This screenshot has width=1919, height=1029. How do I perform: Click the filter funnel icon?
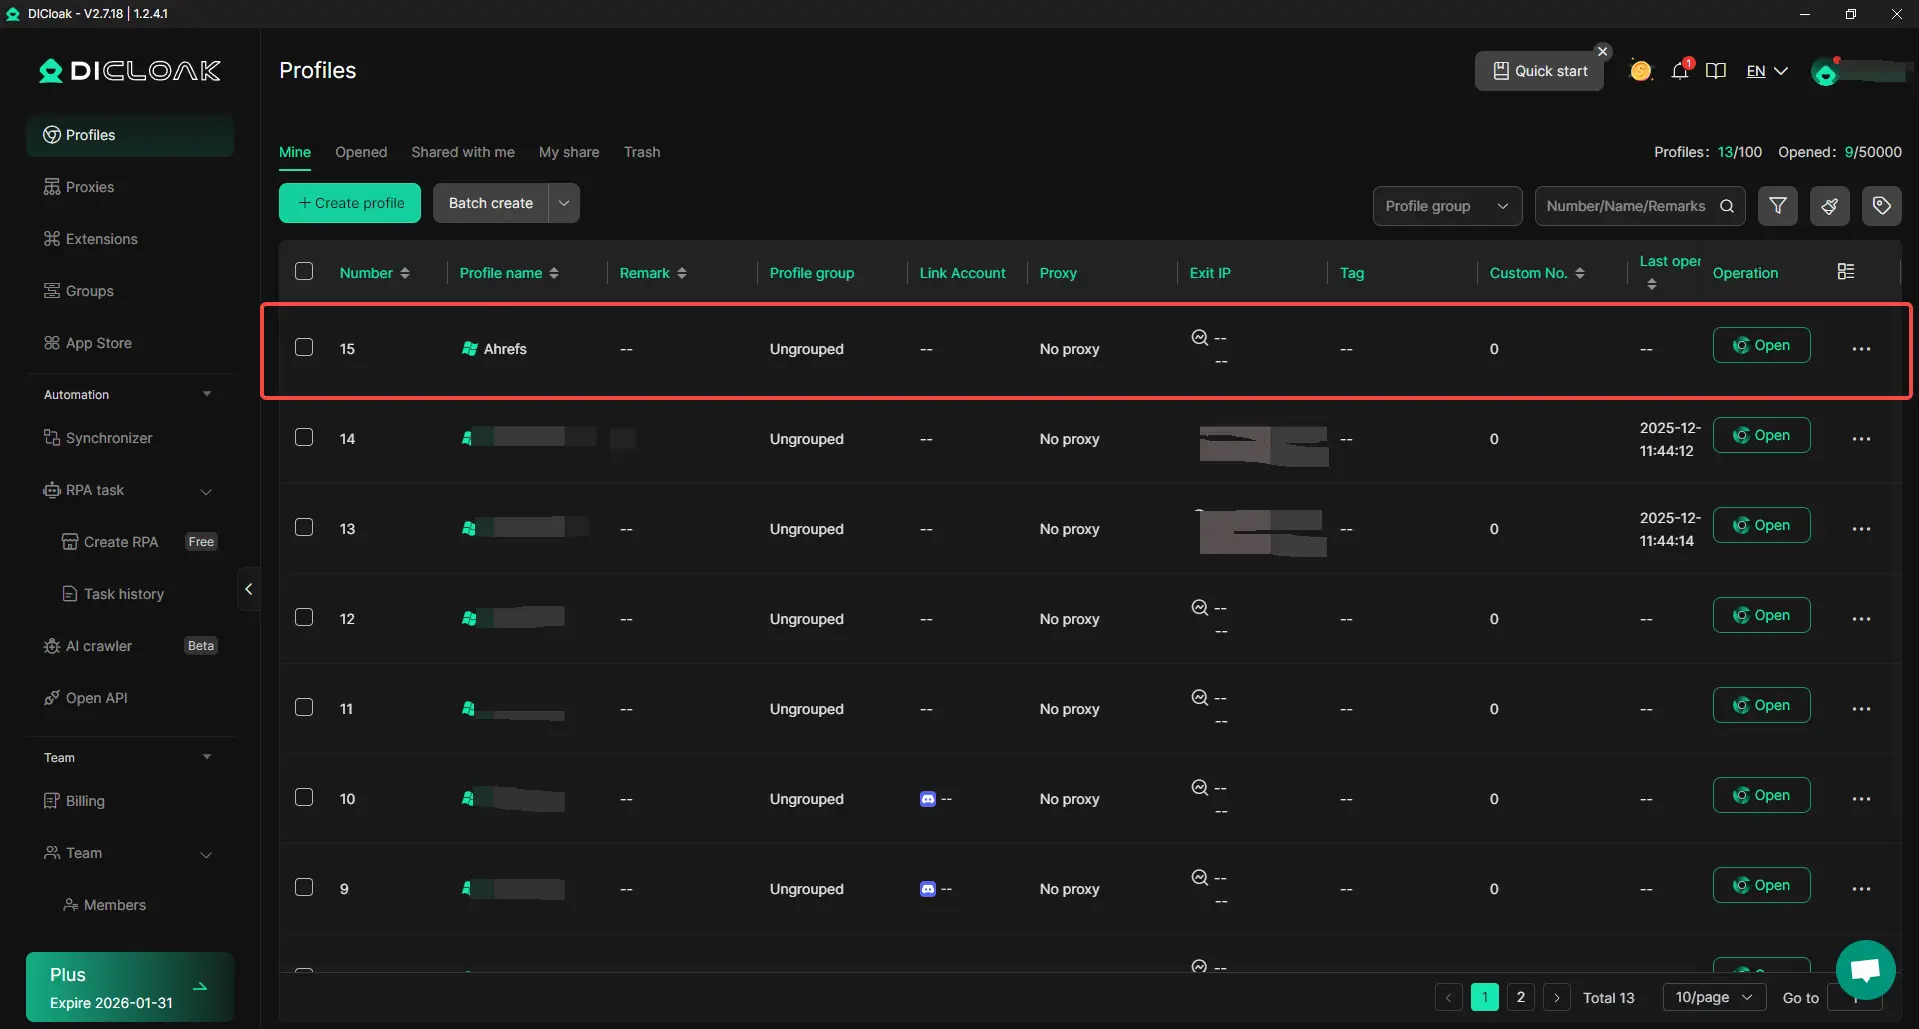pyautogui.click(x=1777, y=206)
